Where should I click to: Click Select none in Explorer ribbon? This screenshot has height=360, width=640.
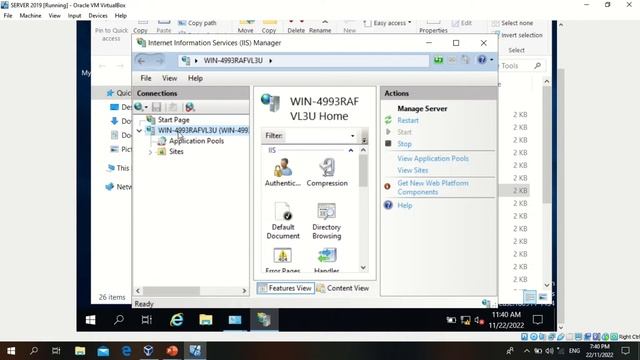517,23
